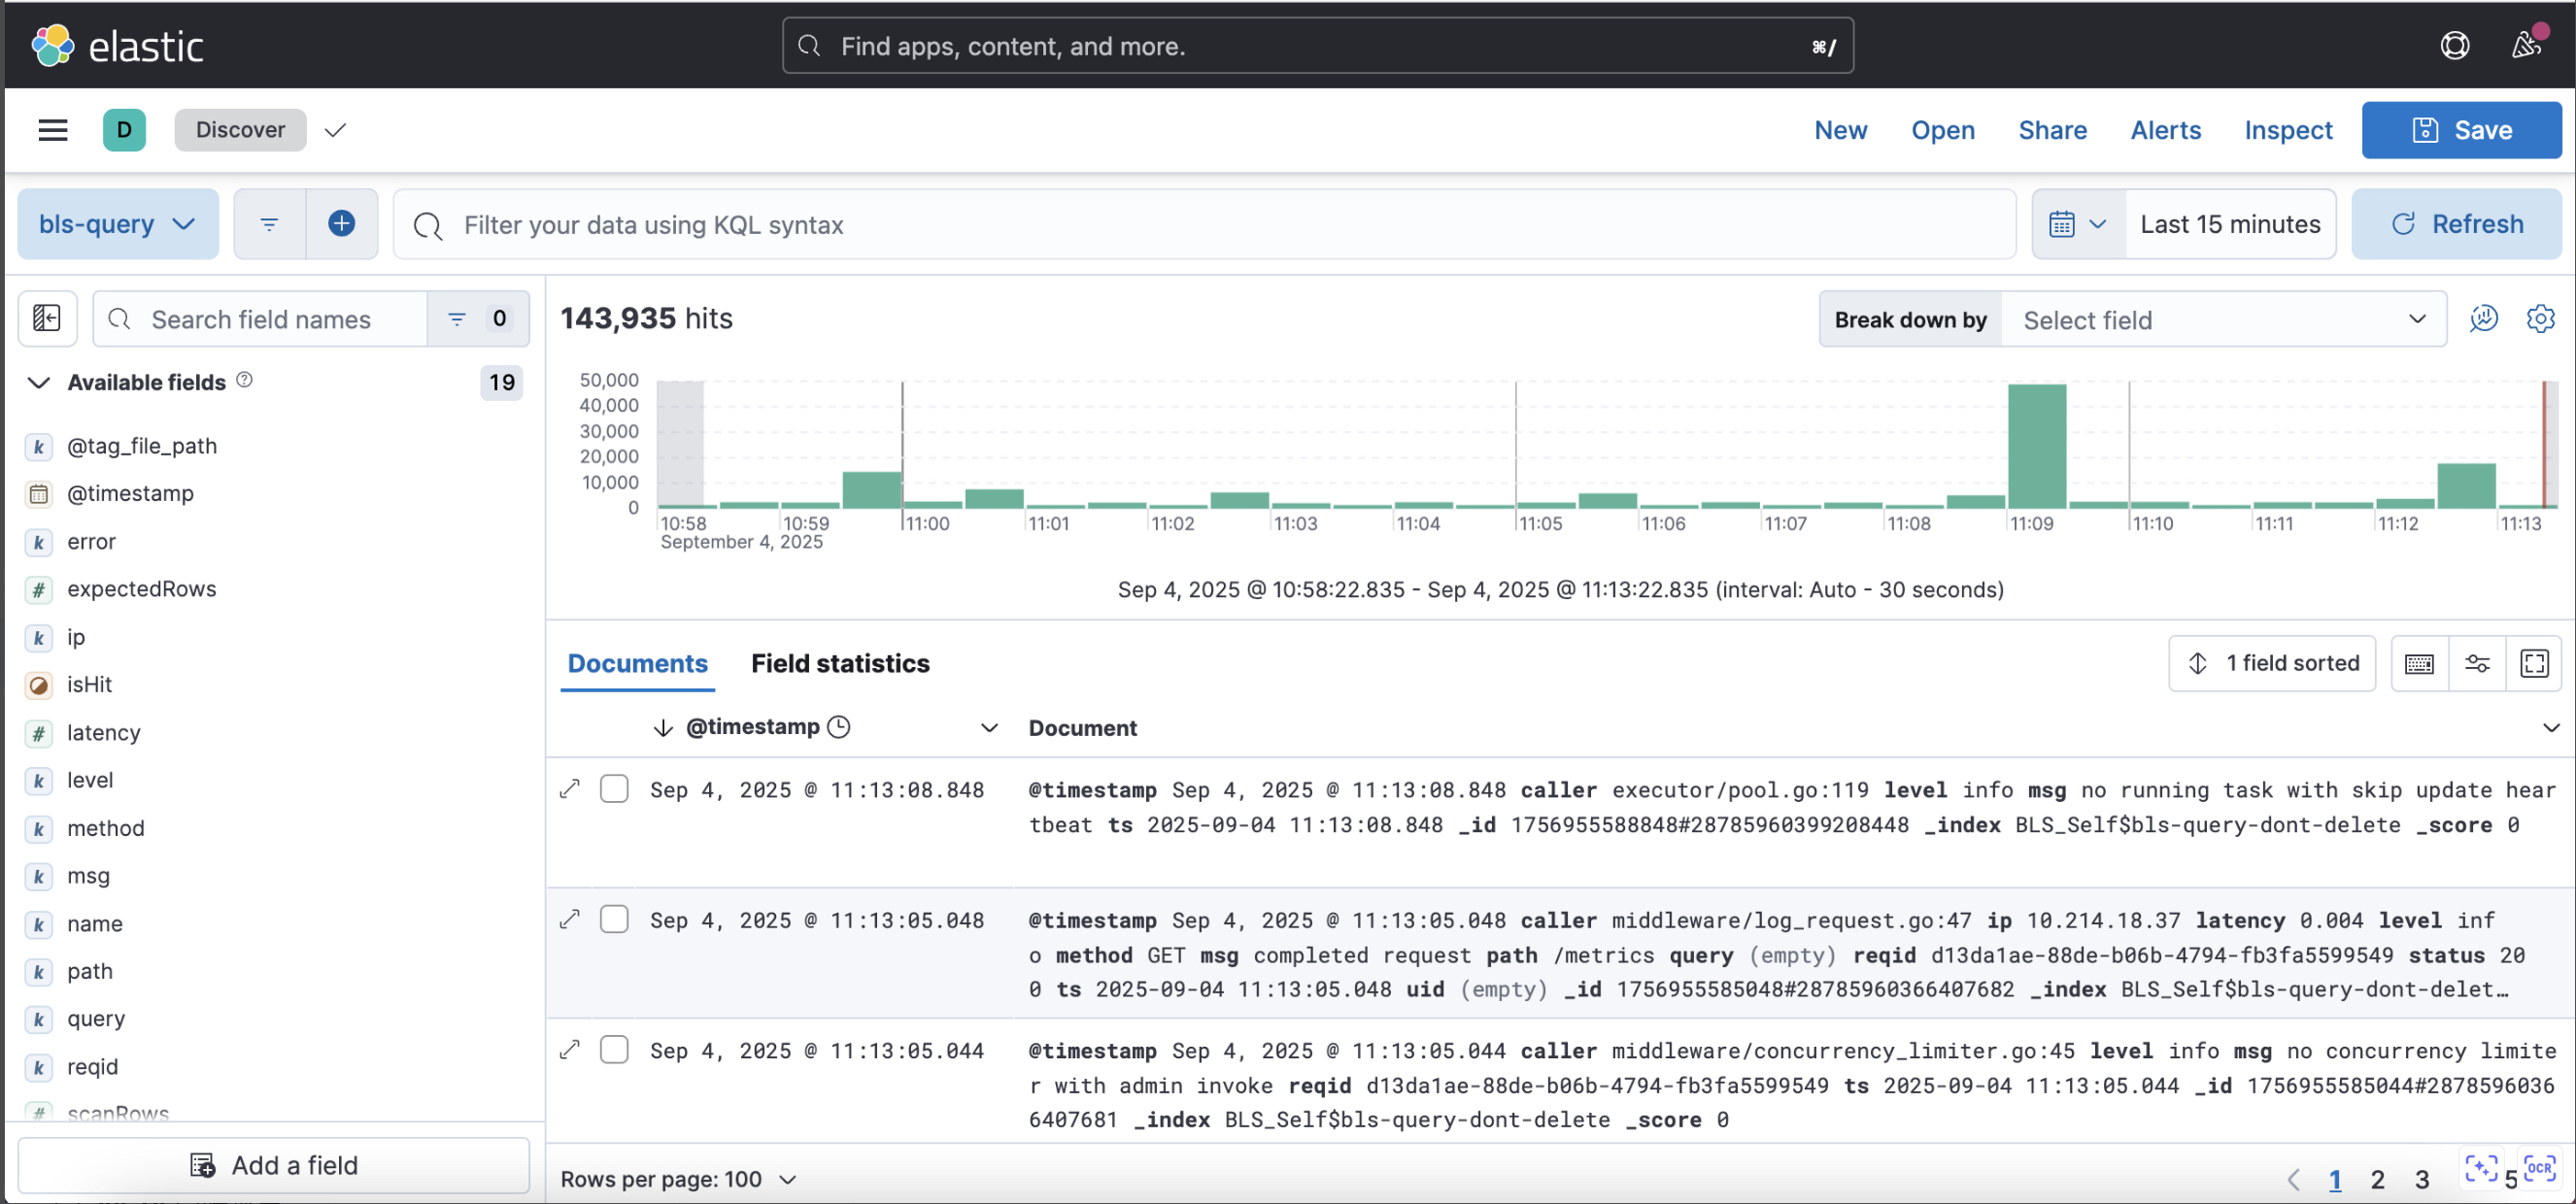Open the Discover breadcrumb chevron menu
This screenshot has height=1204, width=2576.
335,130
